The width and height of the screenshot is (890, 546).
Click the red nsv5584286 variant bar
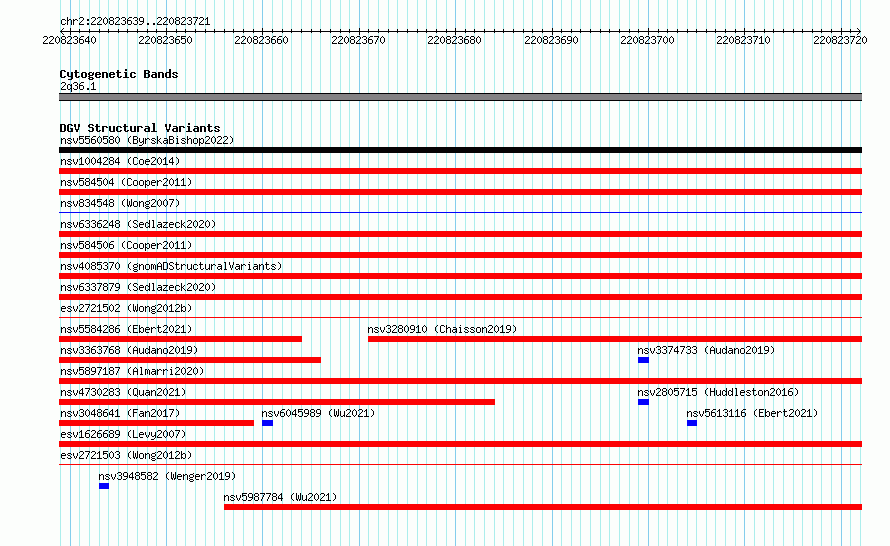coord(180,339)
